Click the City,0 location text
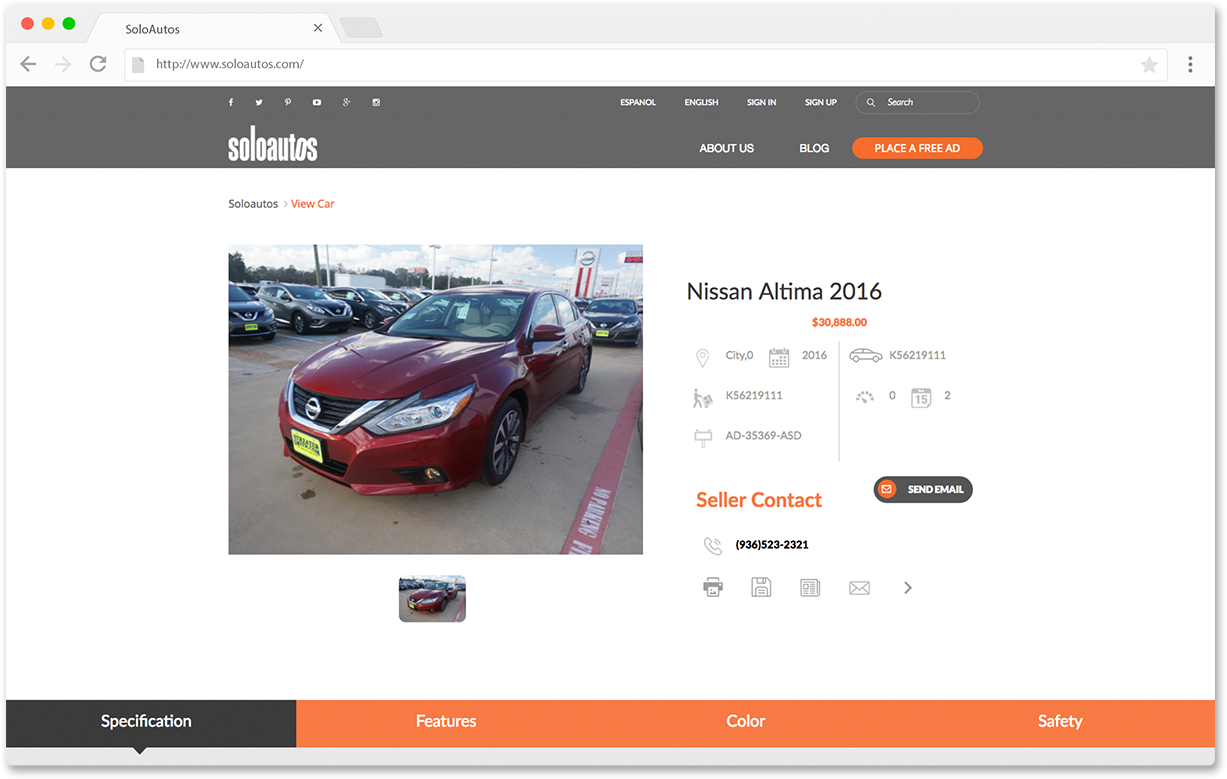 tap(739, 355)
